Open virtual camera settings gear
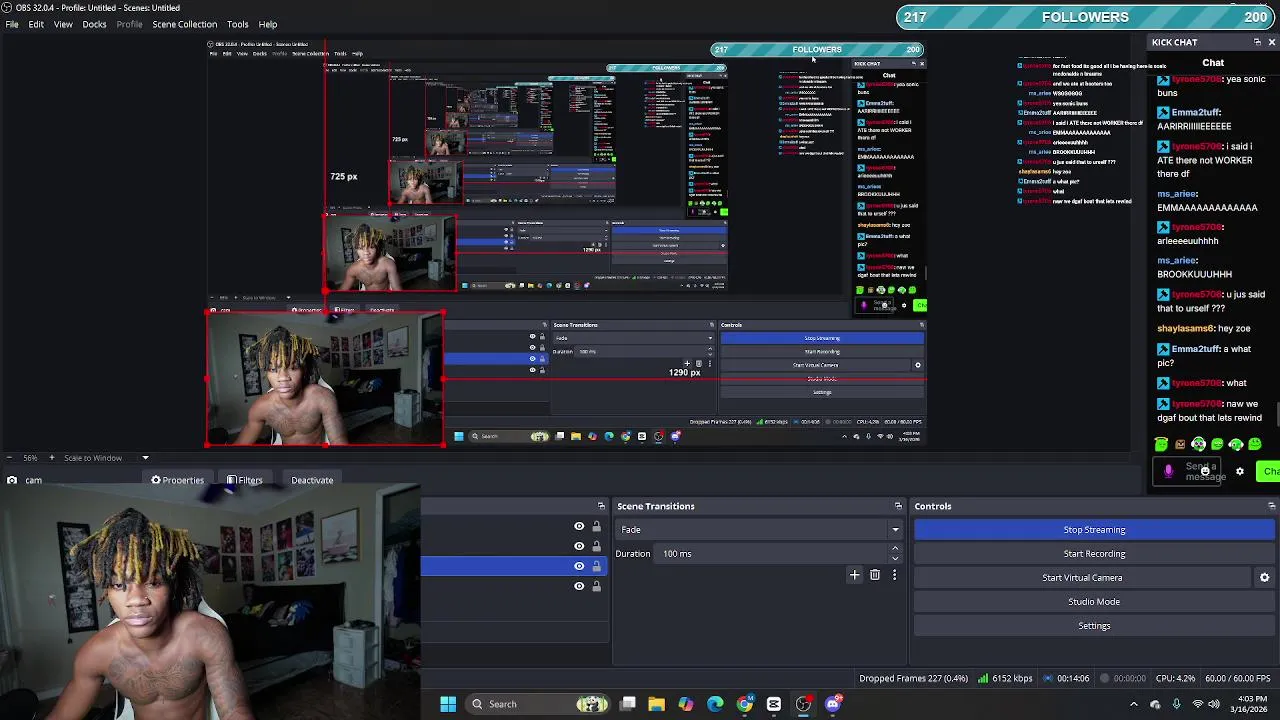 (x=1264, y=578)
